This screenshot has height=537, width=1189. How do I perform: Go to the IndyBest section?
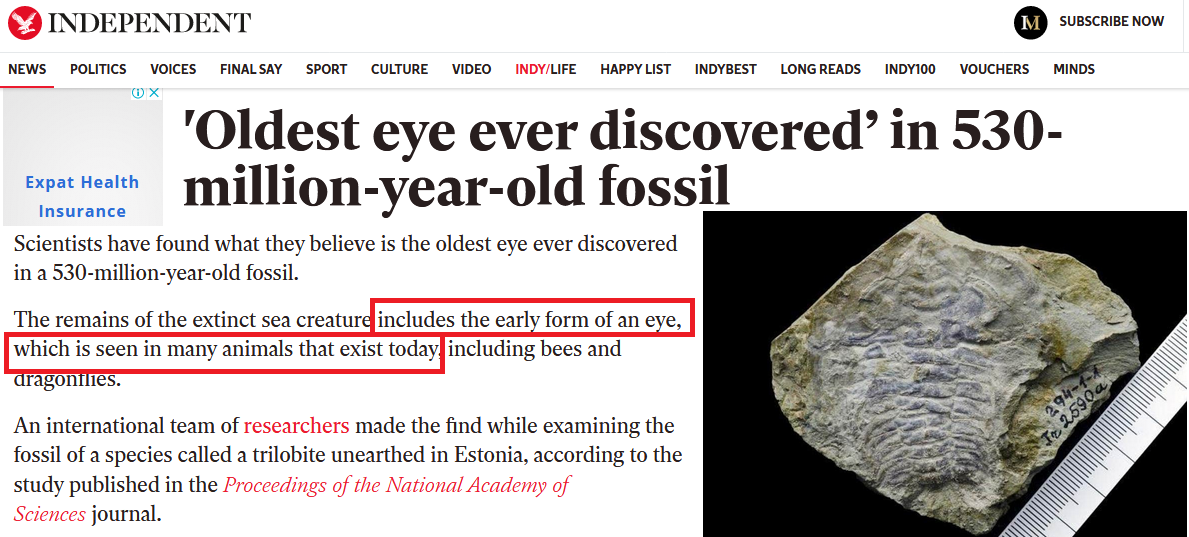[725, 69]
